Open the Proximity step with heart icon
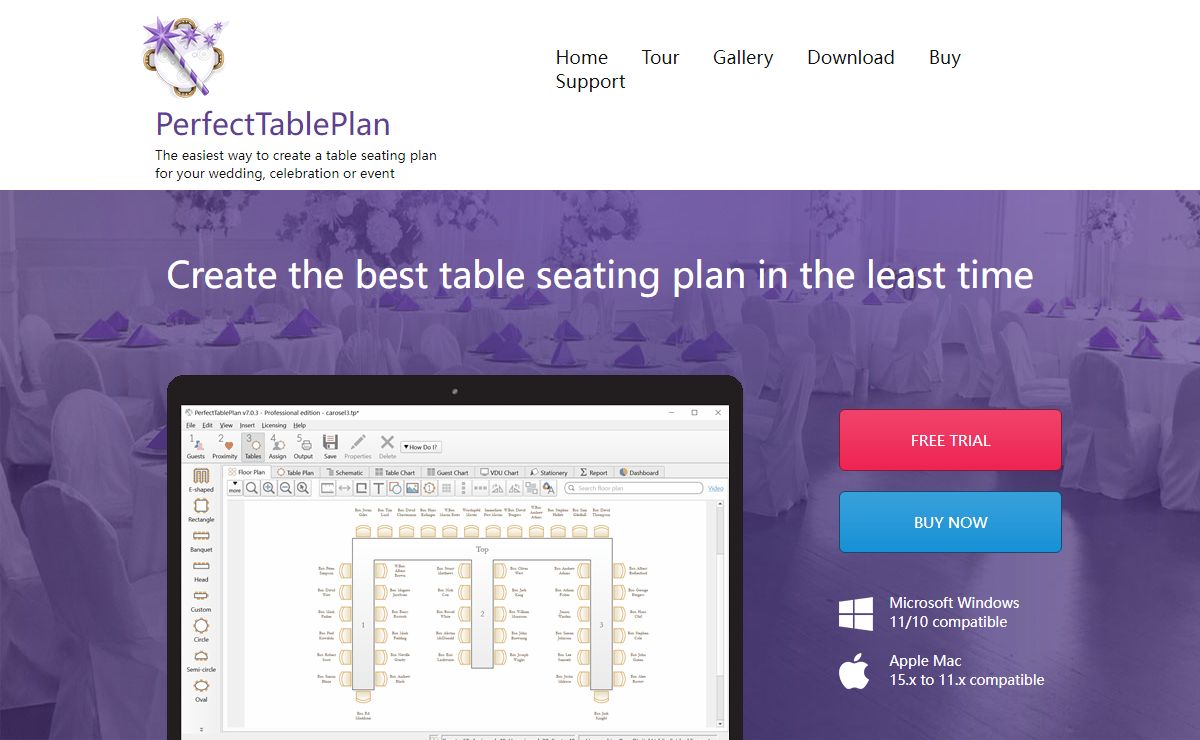Image resolution: width=1200 pixels, height=740 pixels. point(224,447)
